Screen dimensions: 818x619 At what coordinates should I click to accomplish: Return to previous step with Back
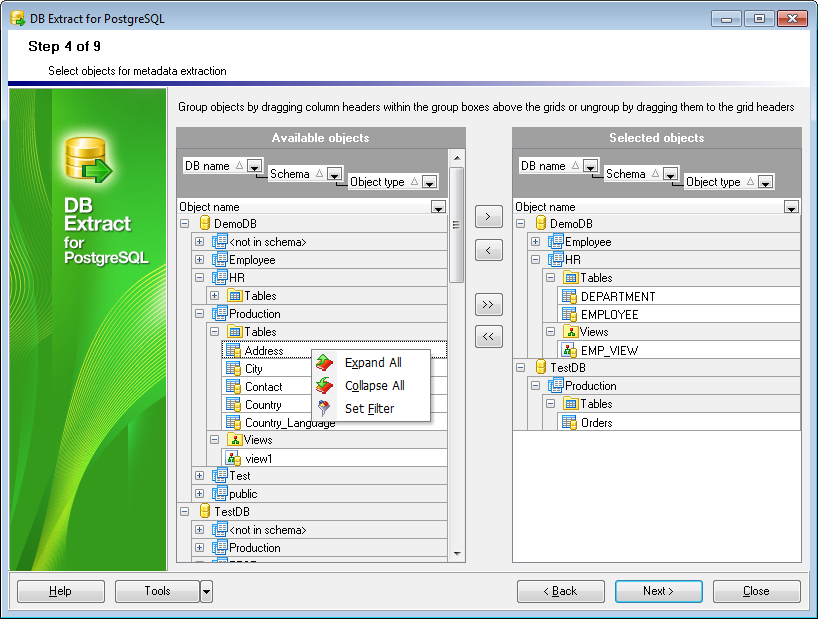click(x=561, y=591)
